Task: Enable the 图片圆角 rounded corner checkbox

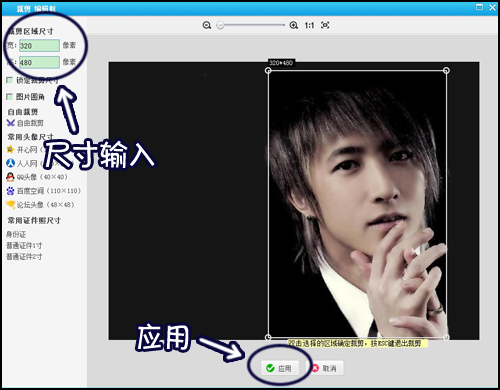Action: 9,97
